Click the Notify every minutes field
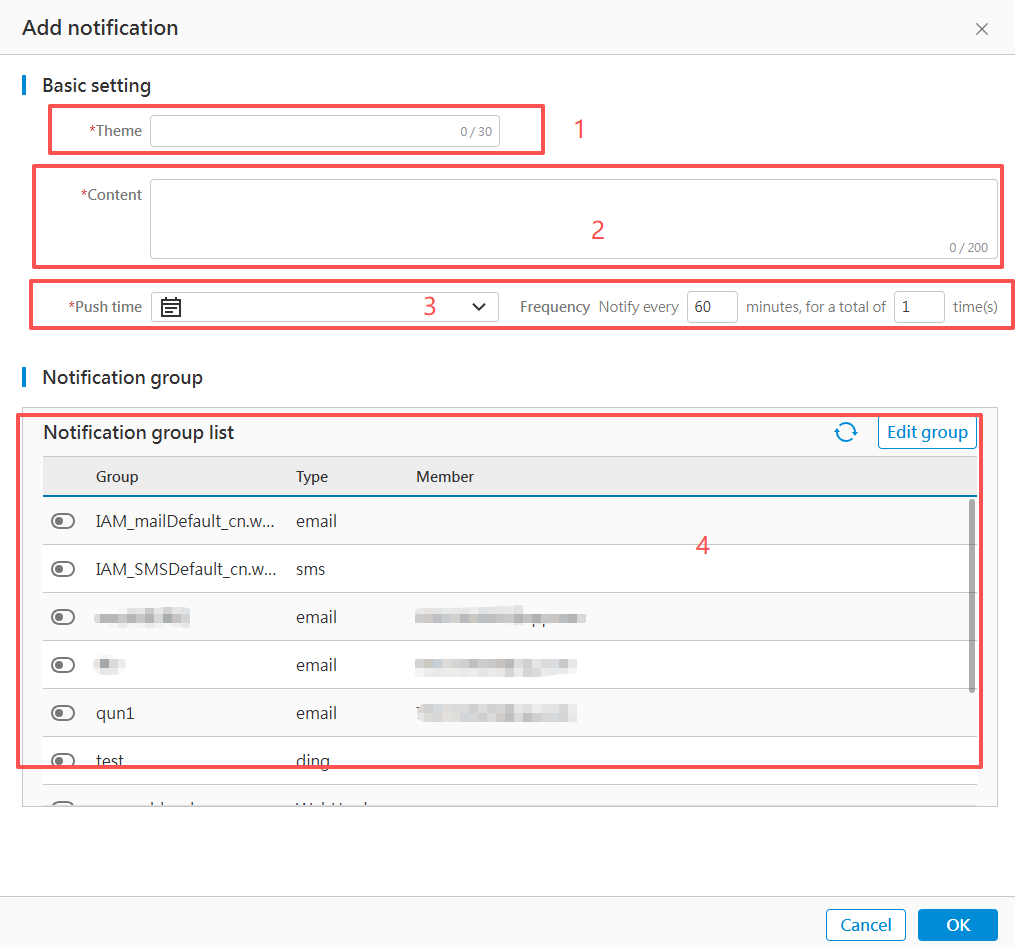This screenshot has width=1015, height=947. [x=712, y=307]
